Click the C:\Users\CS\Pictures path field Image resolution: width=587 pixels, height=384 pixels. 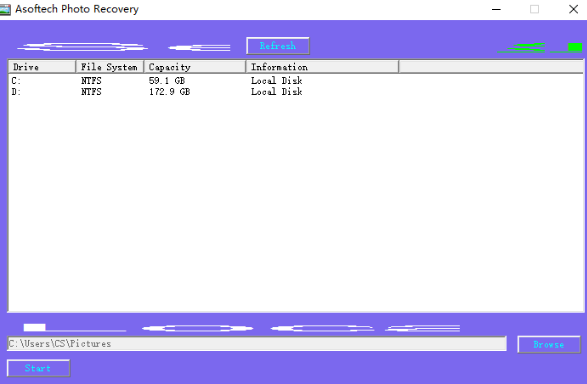click(x=257, y=344)
